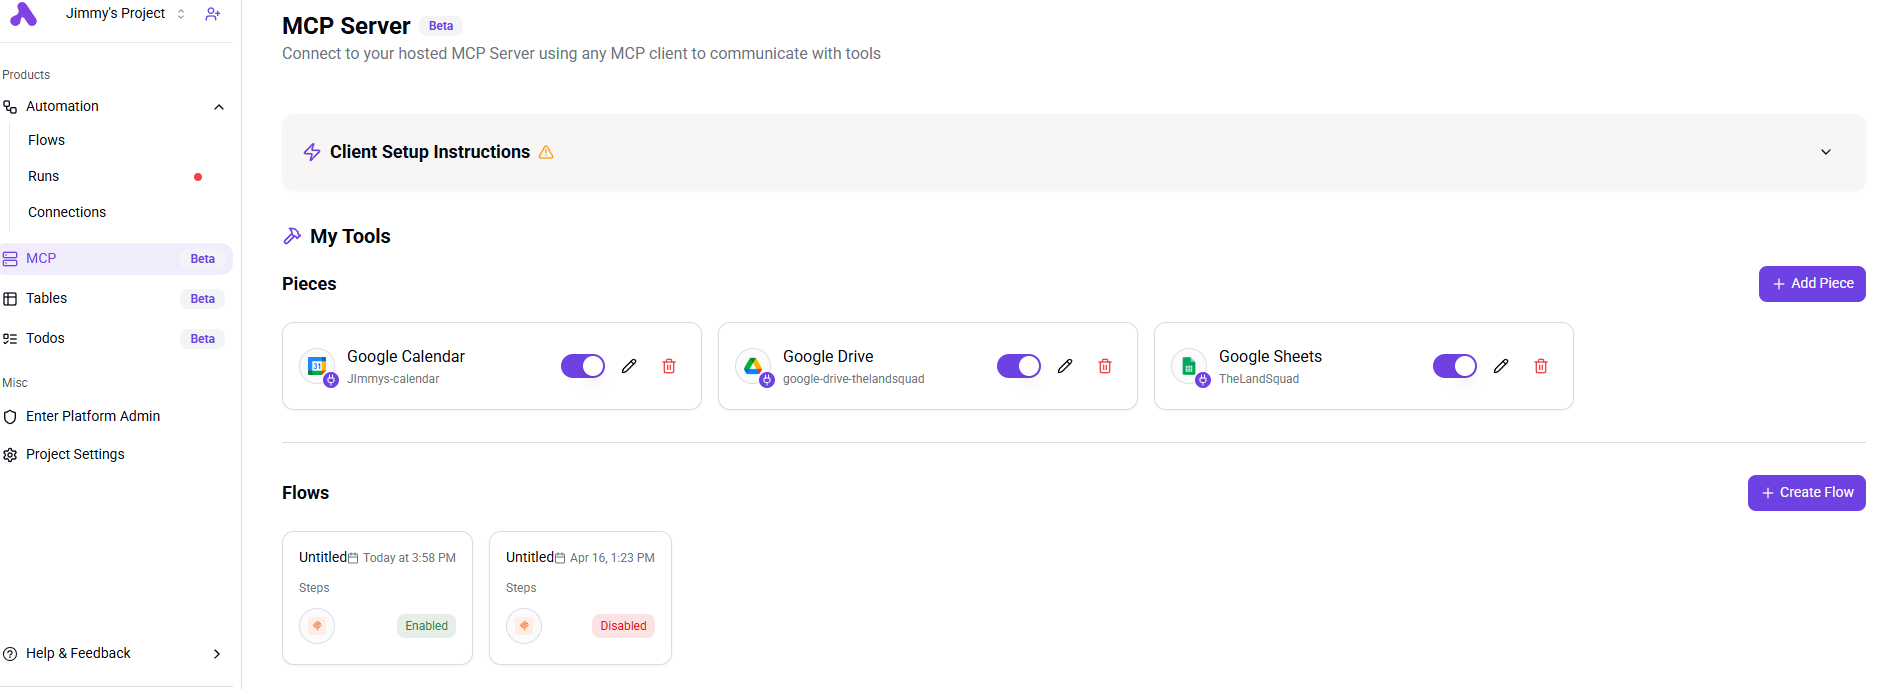Open Help & Feedback submenu

coord(115,653)
